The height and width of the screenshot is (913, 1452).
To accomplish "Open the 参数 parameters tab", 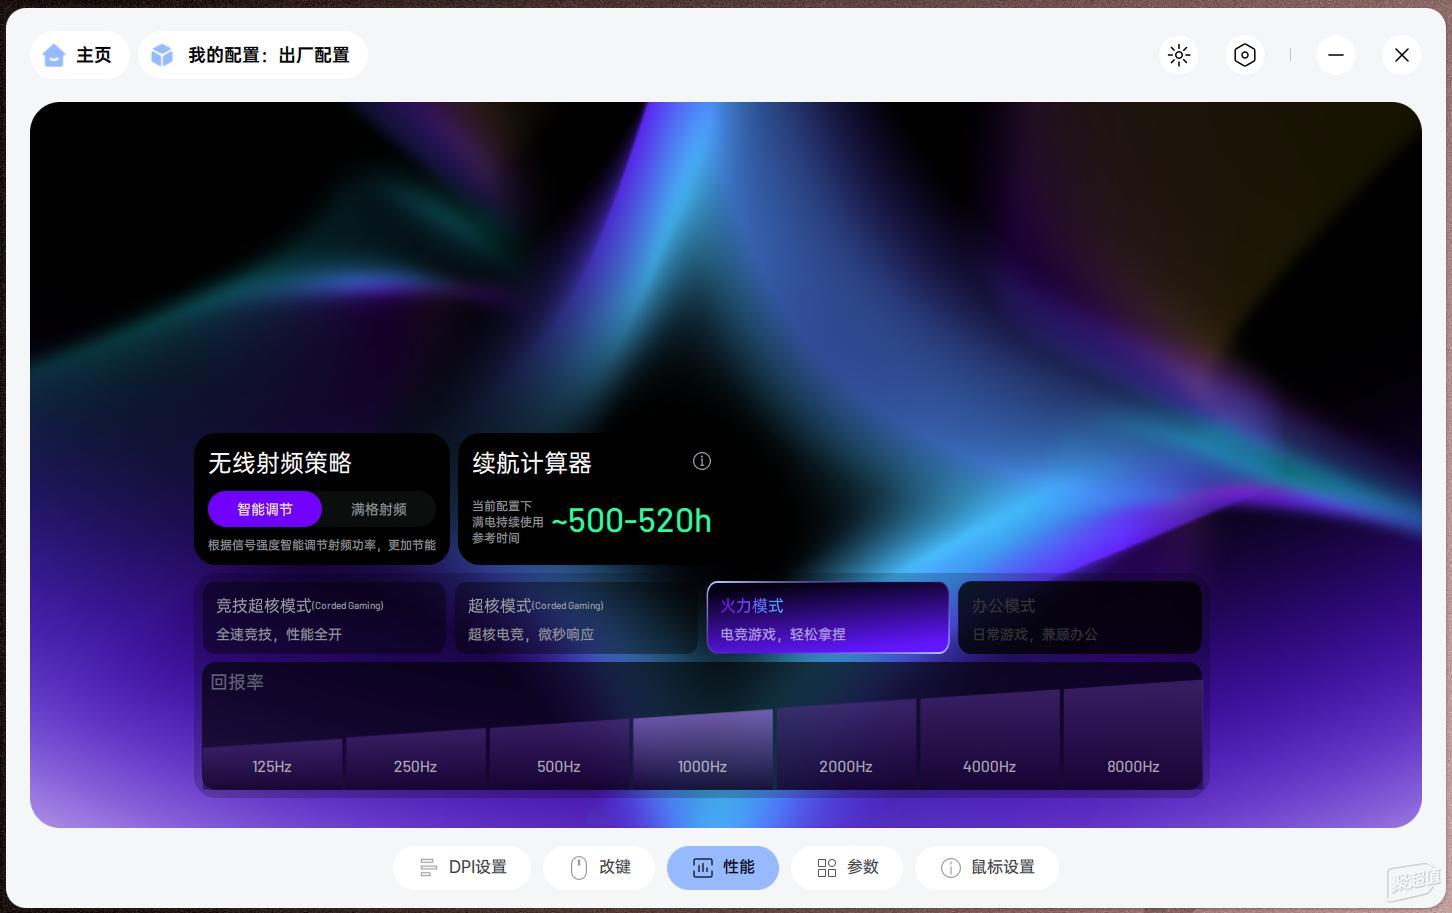I will click(847, 867).
